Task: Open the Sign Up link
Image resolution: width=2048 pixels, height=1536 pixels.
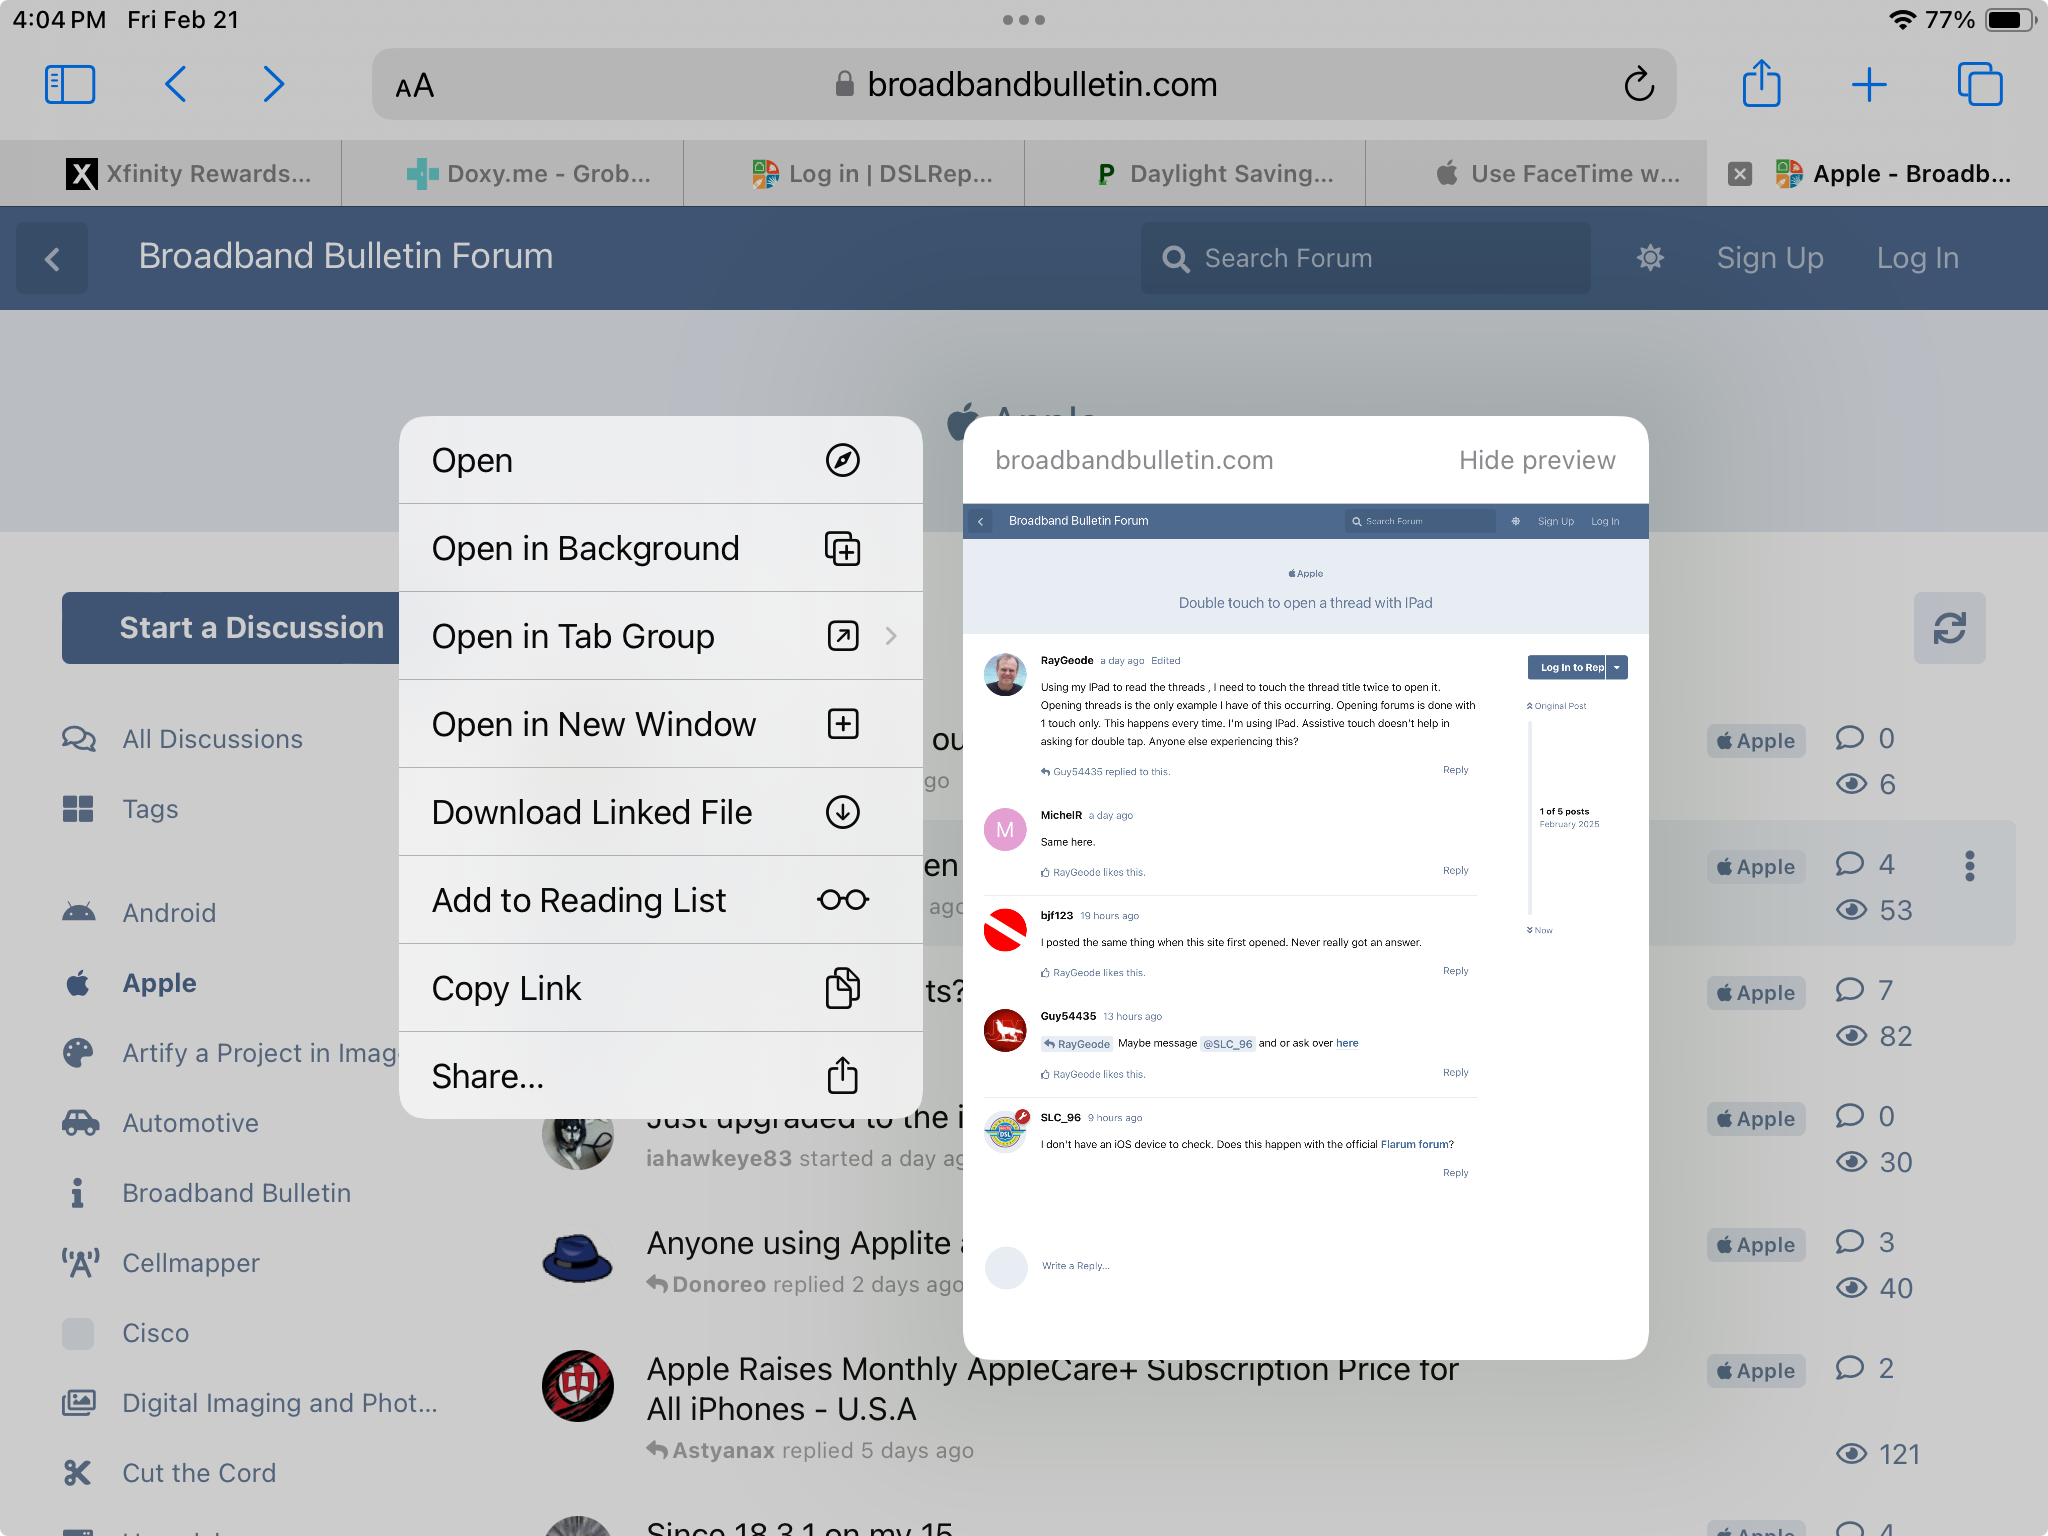Action: (x=1770, y=258)
